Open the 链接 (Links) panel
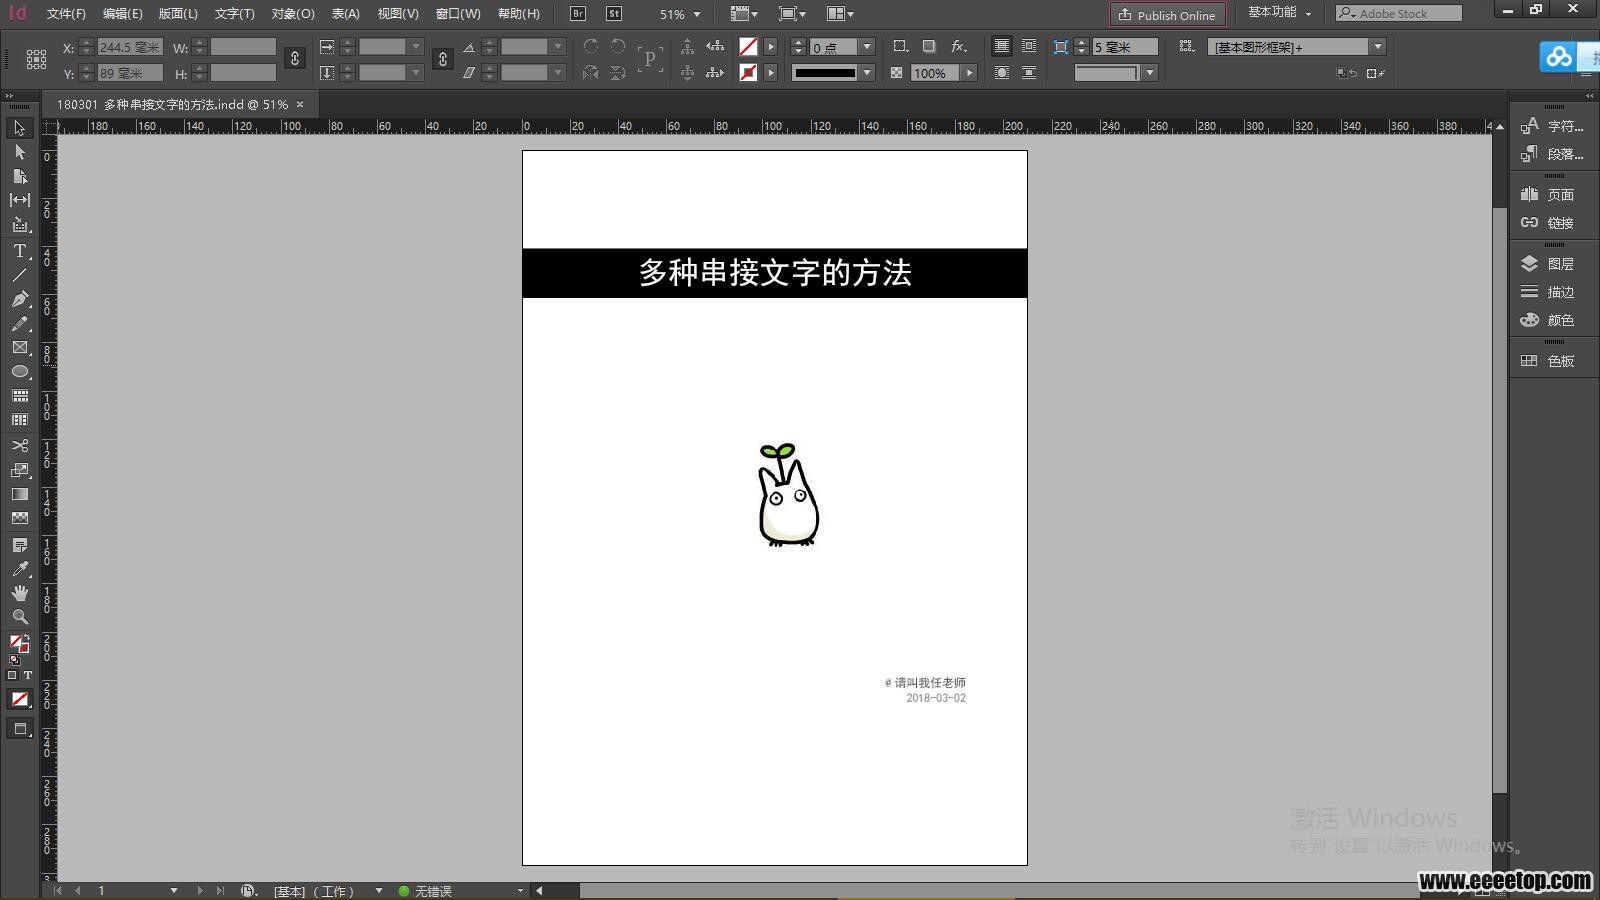This screenshot has width=1600, height=900. [1548, 223]
